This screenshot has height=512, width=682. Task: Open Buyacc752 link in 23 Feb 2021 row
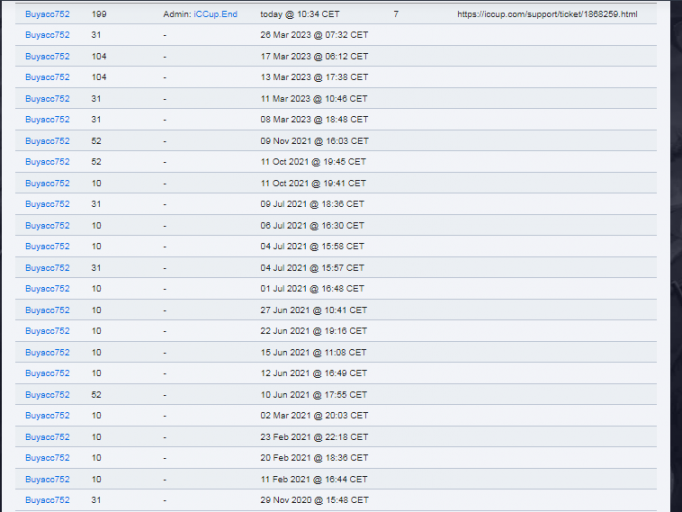(x=47, y=437)
